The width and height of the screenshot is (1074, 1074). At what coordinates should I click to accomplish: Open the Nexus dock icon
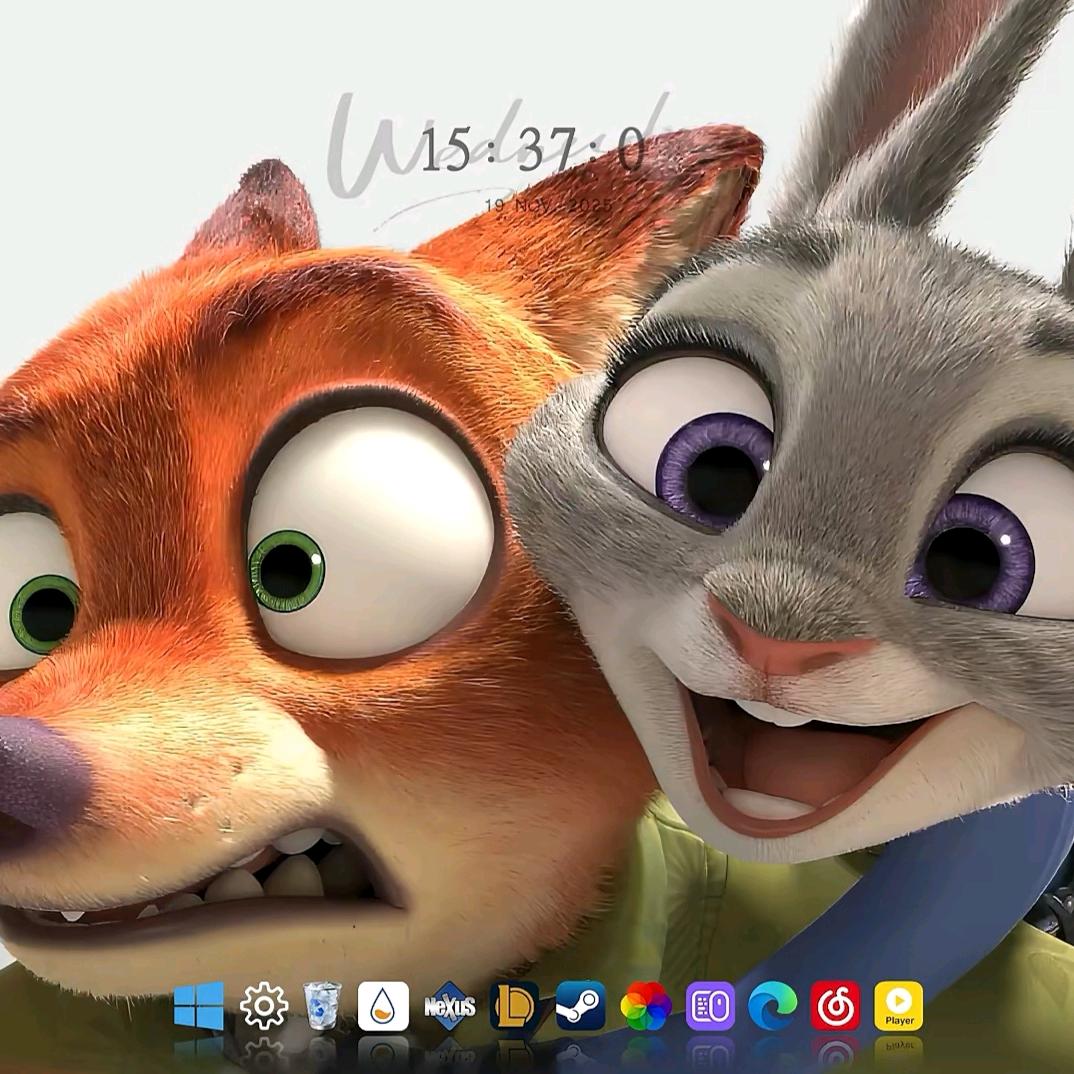[450, 1006]
